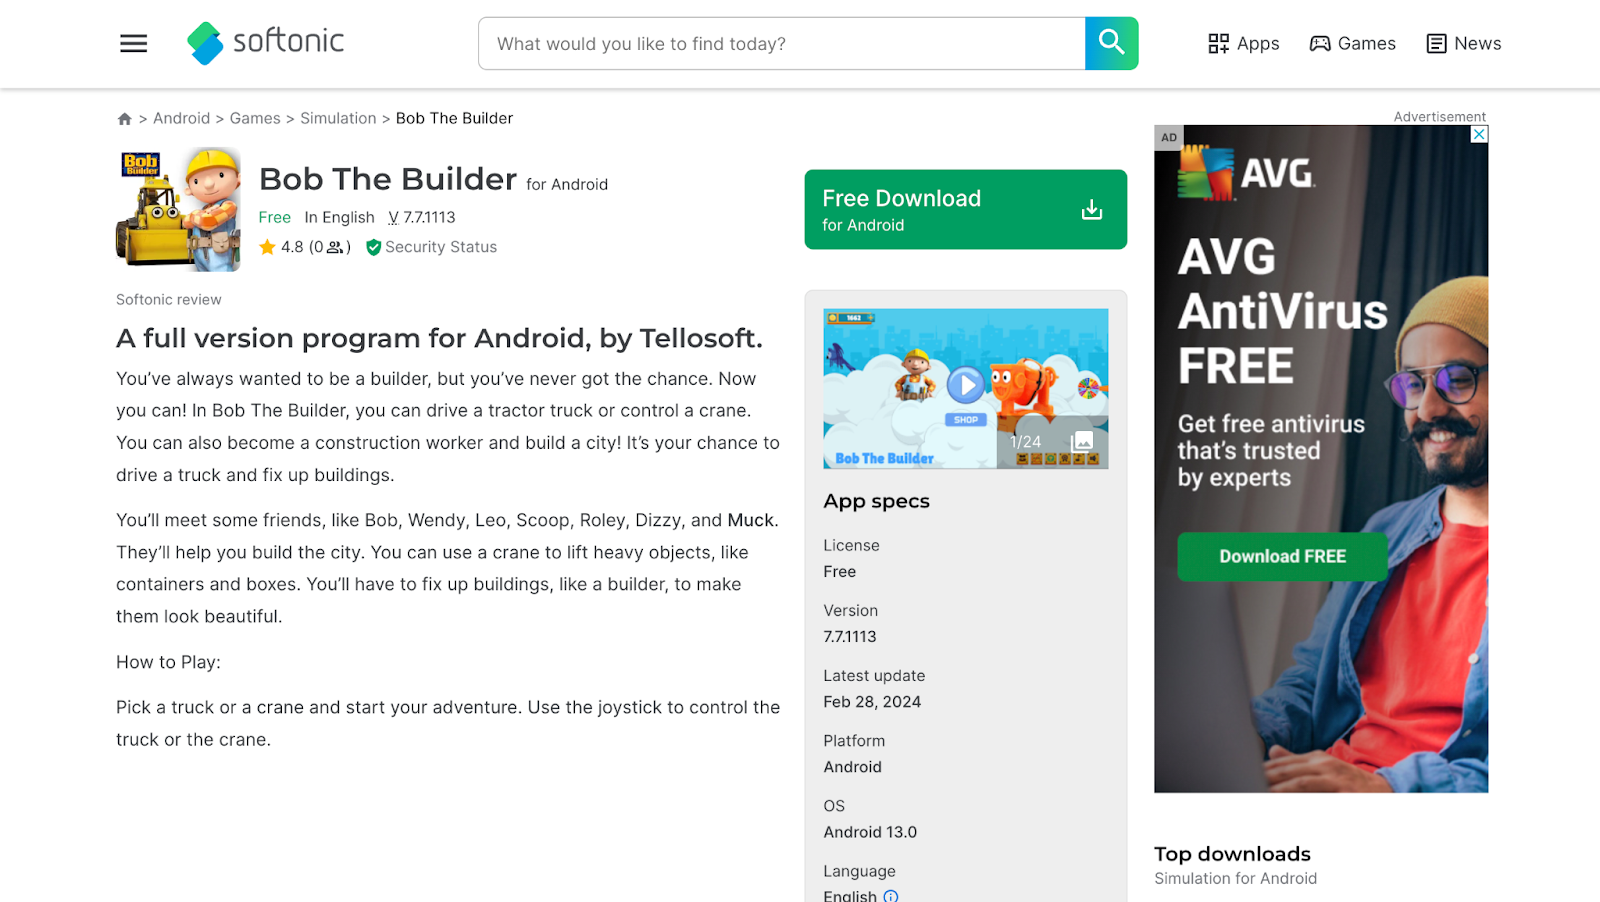Click the 'Android 13.0' OS value
The image size is (1600, 902).
(x=870, y=832)
